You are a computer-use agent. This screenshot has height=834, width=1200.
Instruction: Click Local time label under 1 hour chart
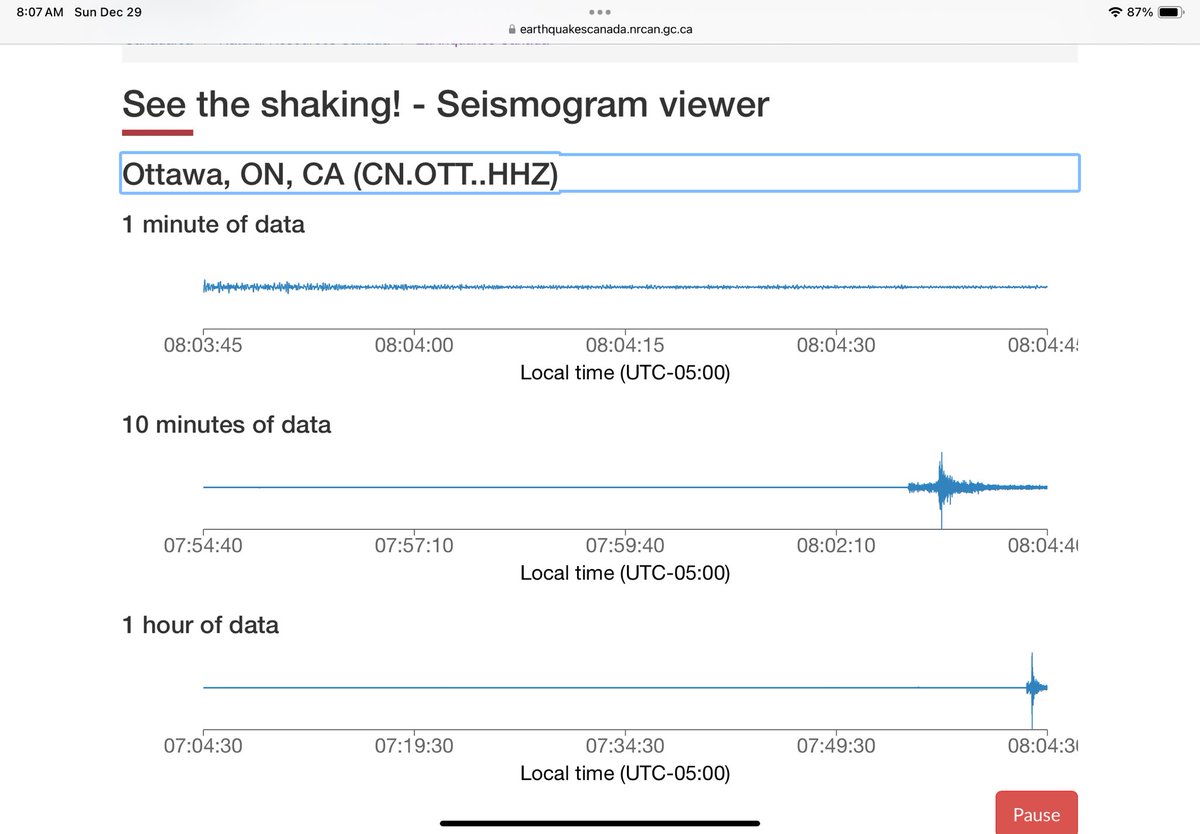(625, 773)
